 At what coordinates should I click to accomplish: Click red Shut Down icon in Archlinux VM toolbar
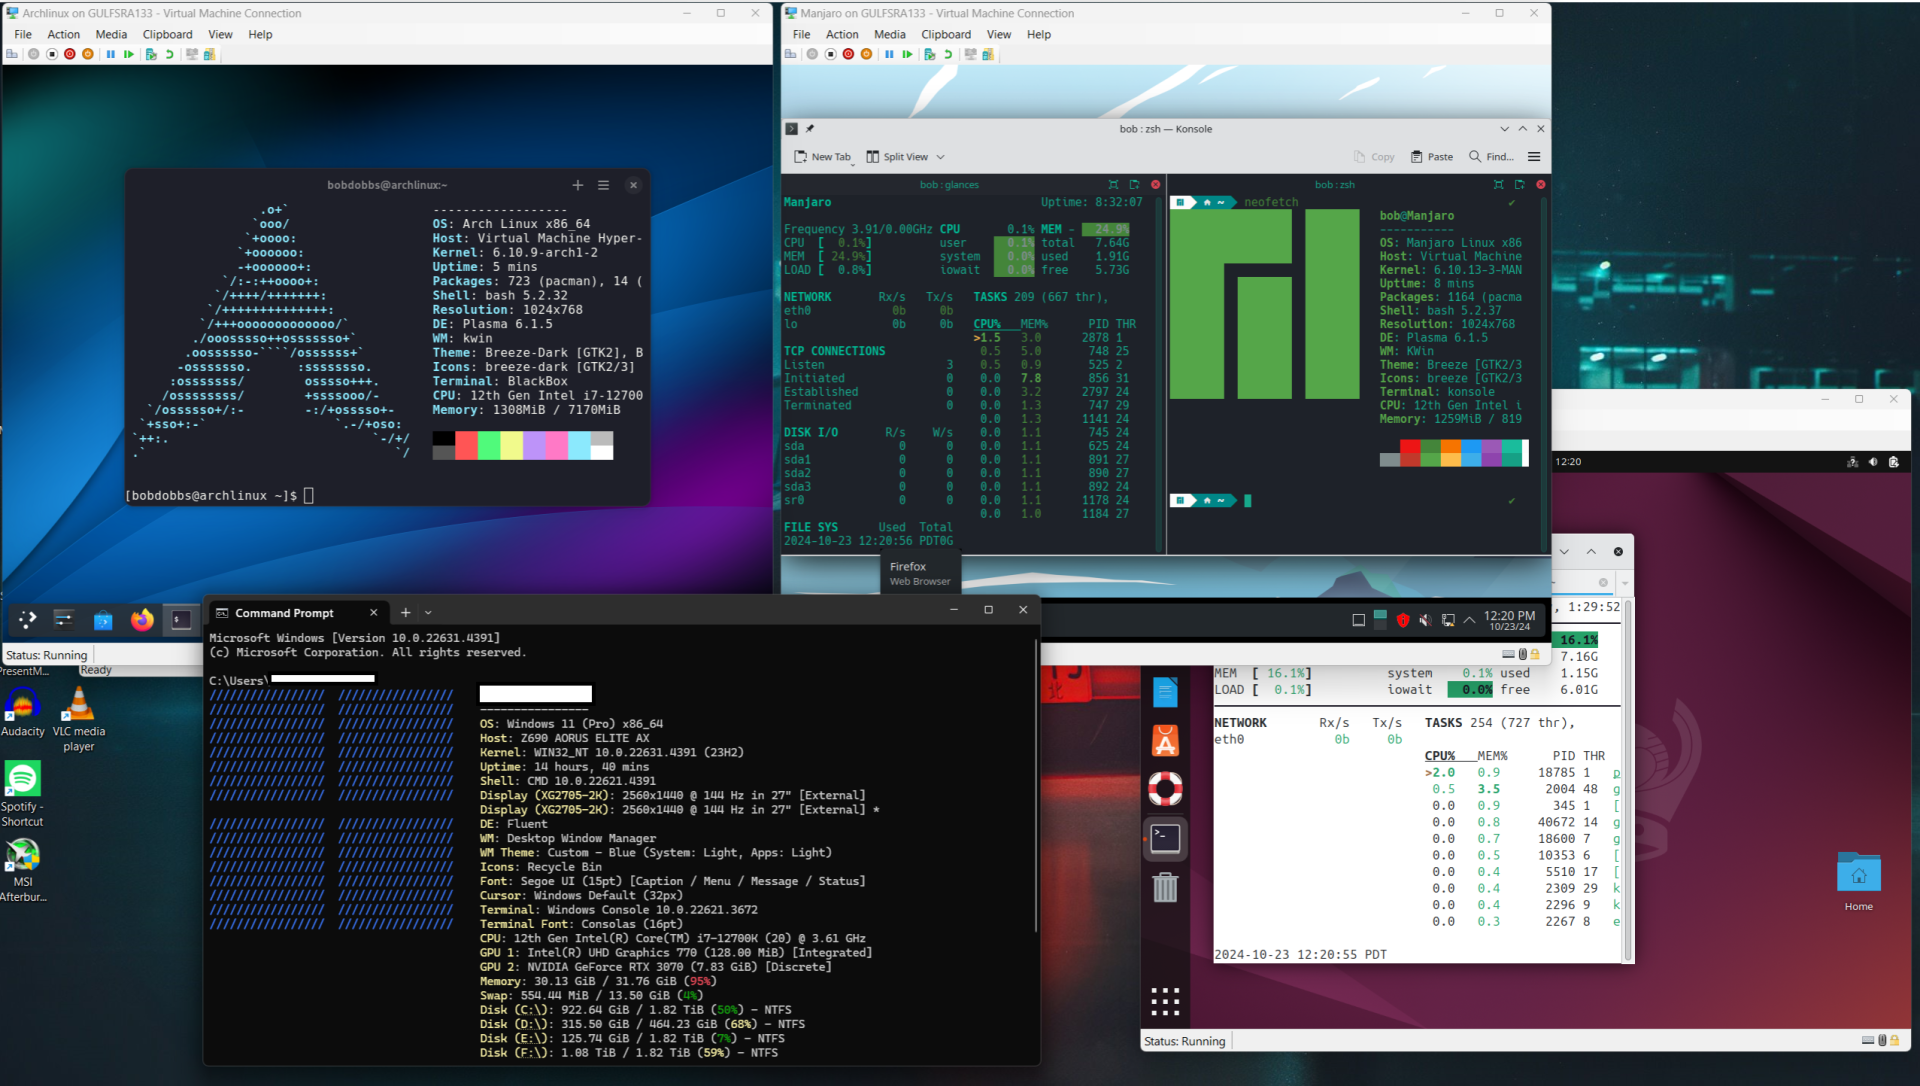[69, 54]
